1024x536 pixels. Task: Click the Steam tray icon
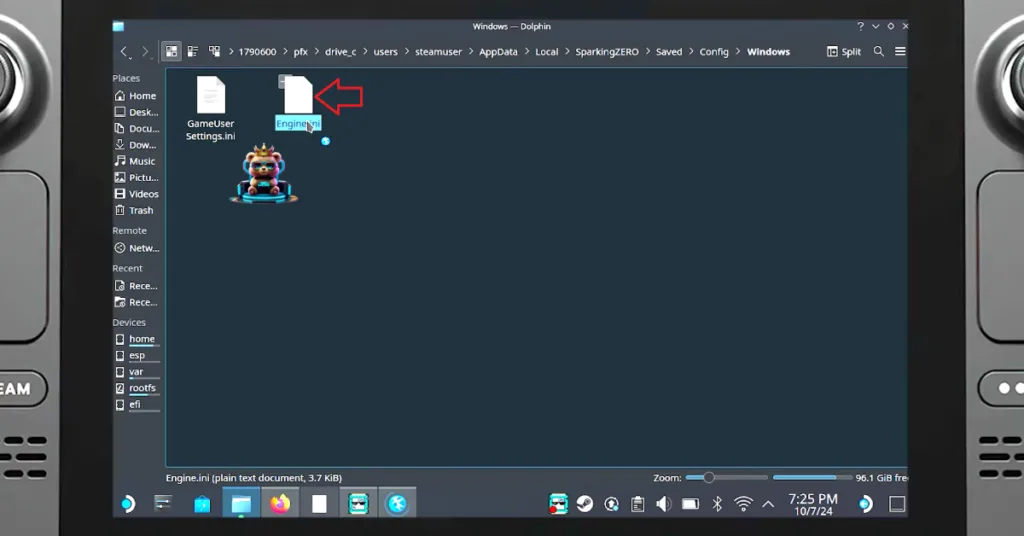coord(584,503)
